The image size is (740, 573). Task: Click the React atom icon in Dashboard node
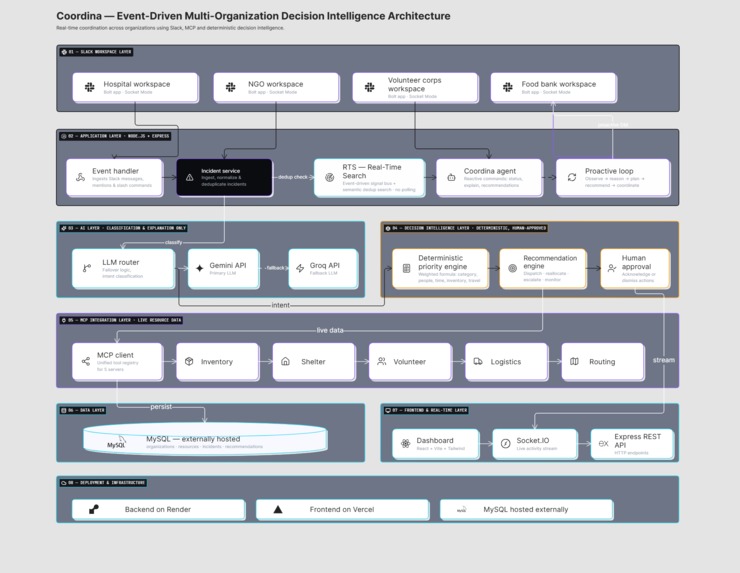point(405,443)
